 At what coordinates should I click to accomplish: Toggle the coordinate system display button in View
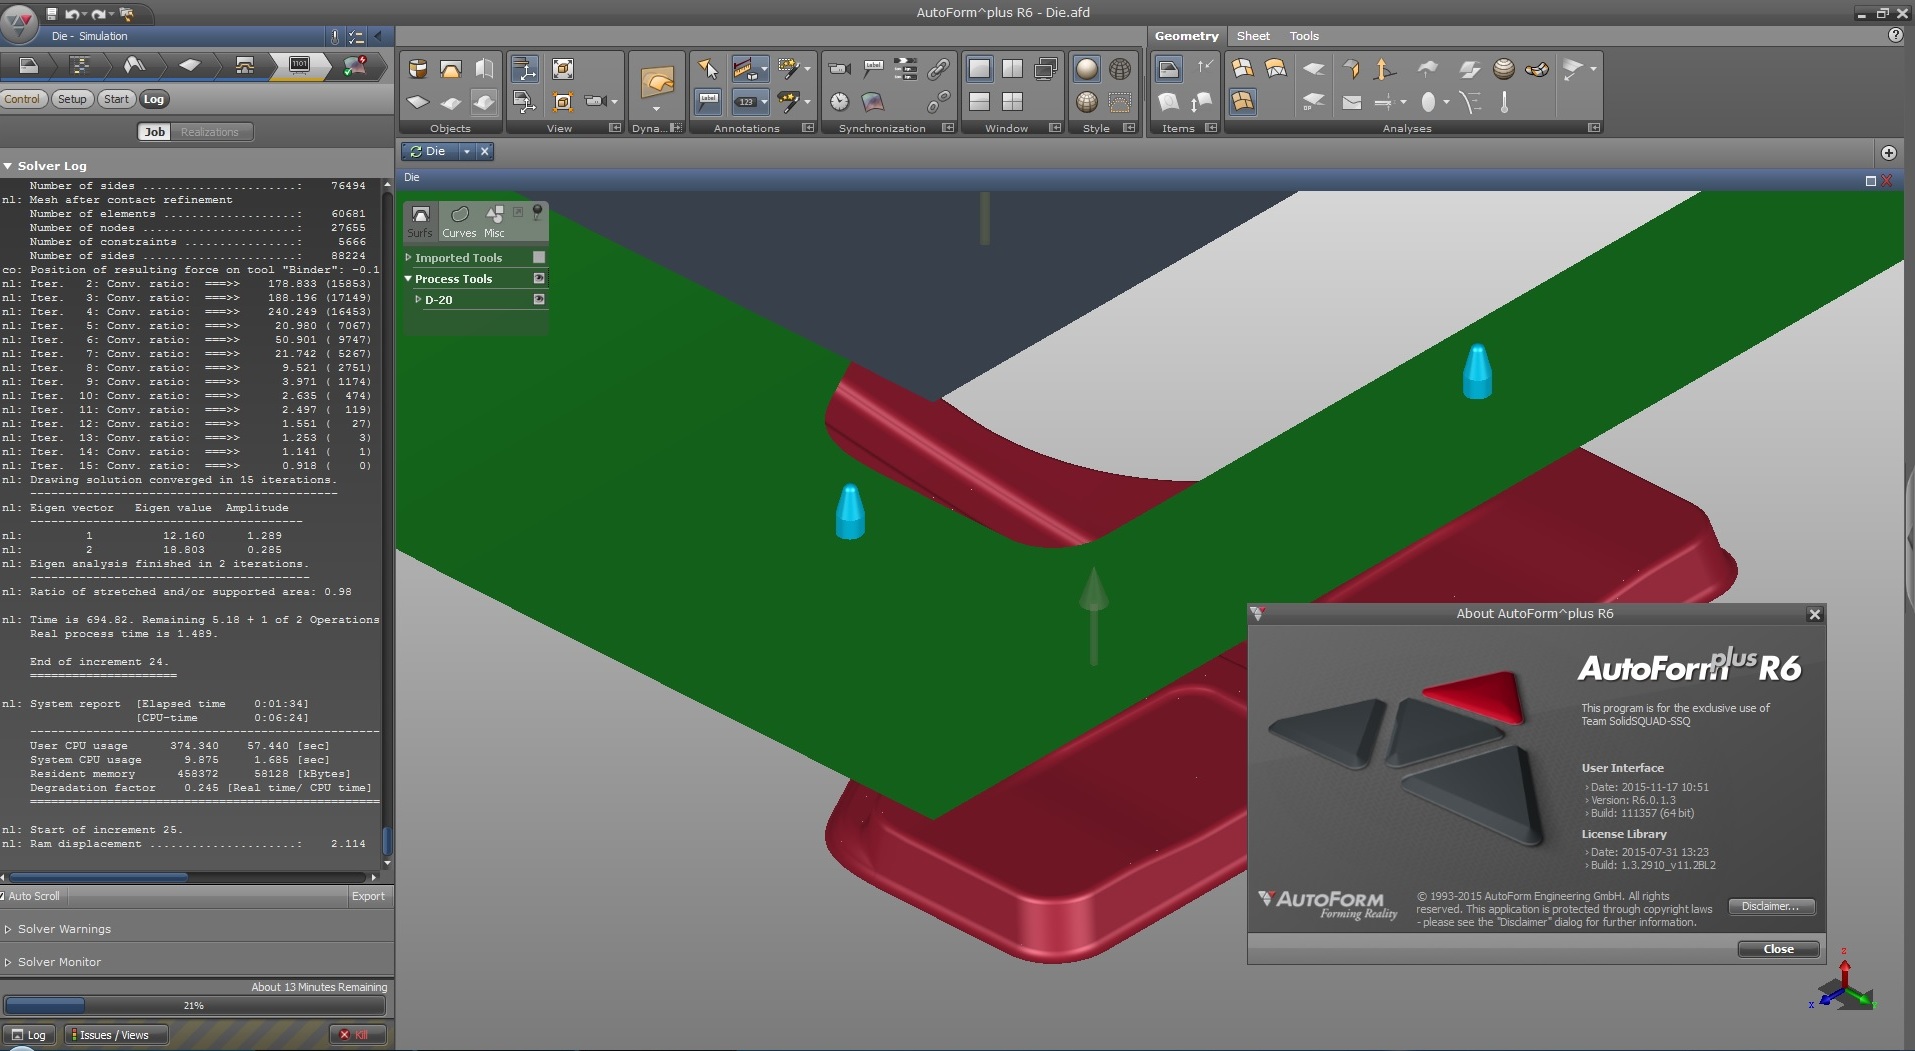(x=525, y=68)
